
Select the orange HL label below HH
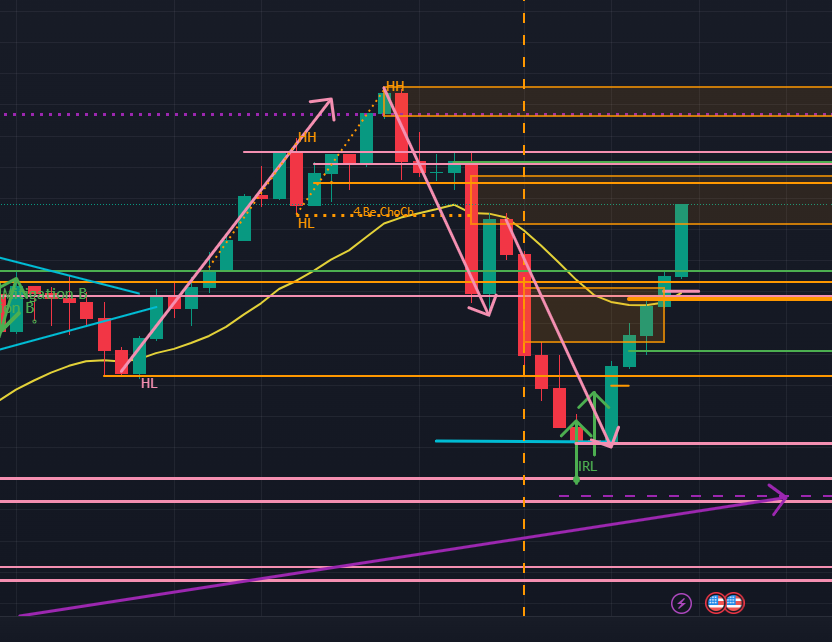click(x=306, y=223)
